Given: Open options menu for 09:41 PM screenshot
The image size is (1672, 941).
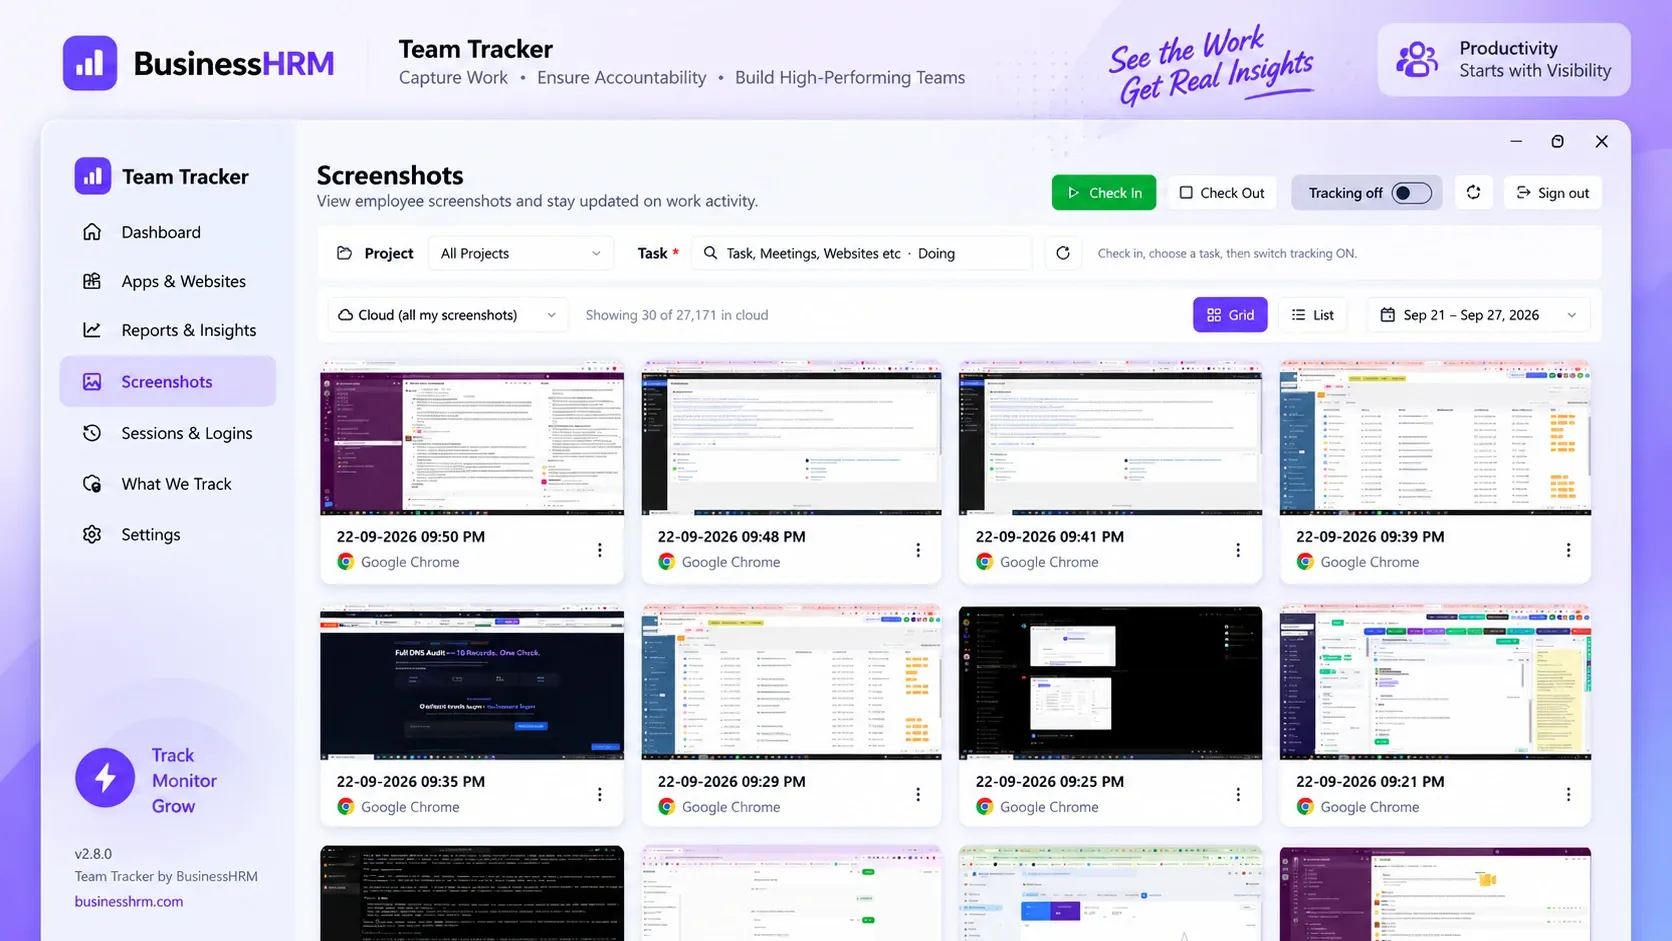Looking at the screenshot, I should tap(1238, 550).
